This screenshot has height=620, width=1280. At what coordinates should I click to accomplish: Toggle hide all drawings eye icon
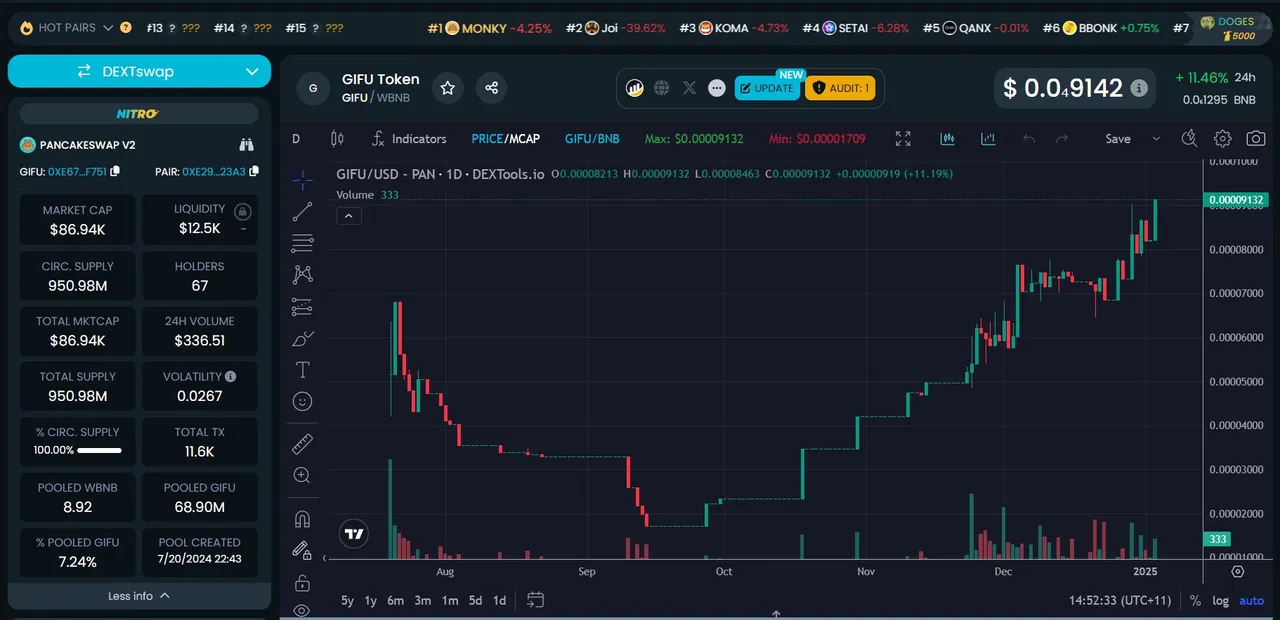pos(302,609)
